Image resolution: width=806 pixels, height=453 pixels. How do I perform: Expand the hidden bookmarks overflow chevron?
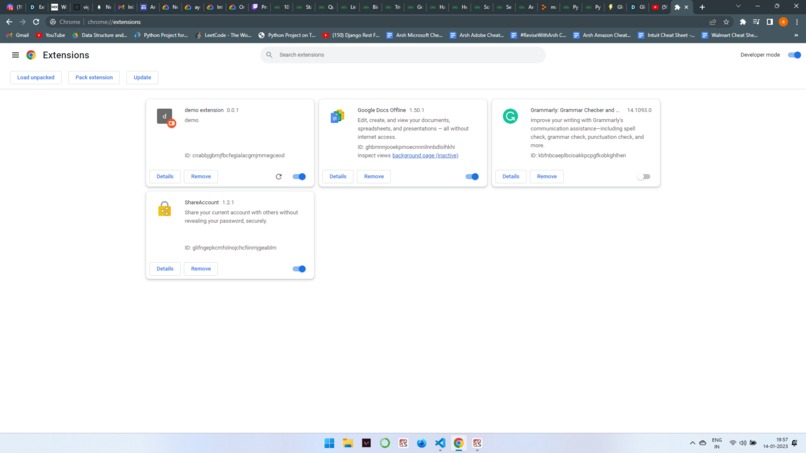[796, 35]
